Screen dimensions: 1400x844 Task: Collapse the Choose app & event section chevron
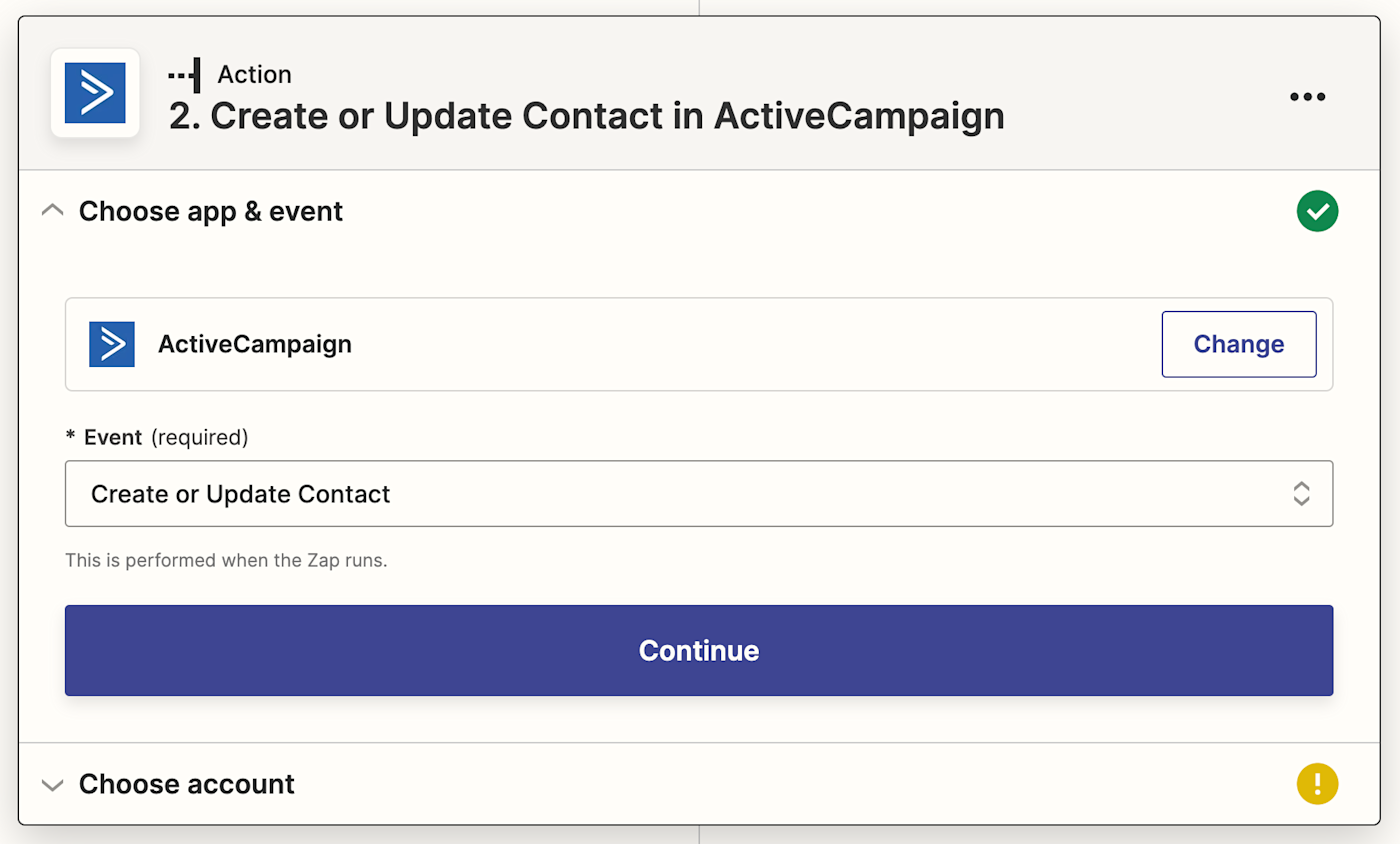pyautogui.click(x=53, y=211)
